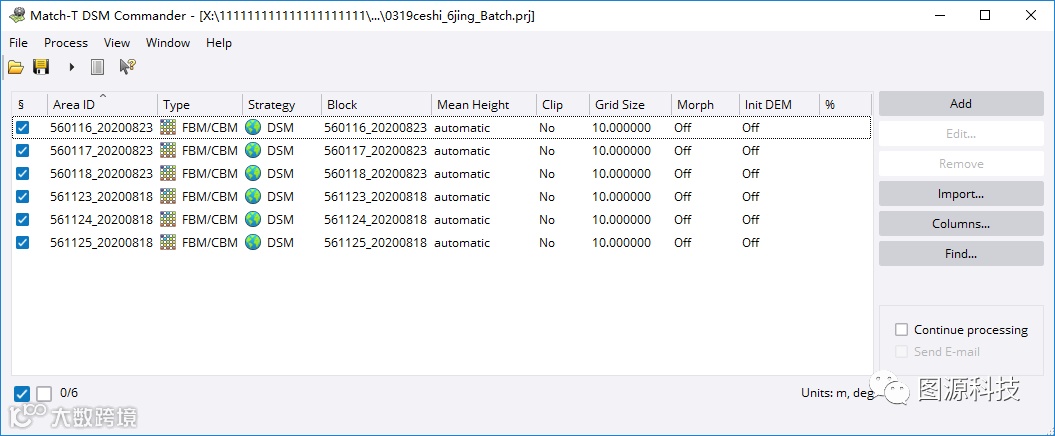Click the 0/6 selection counter
The image size is (1055, 436).
coord(69,393)
